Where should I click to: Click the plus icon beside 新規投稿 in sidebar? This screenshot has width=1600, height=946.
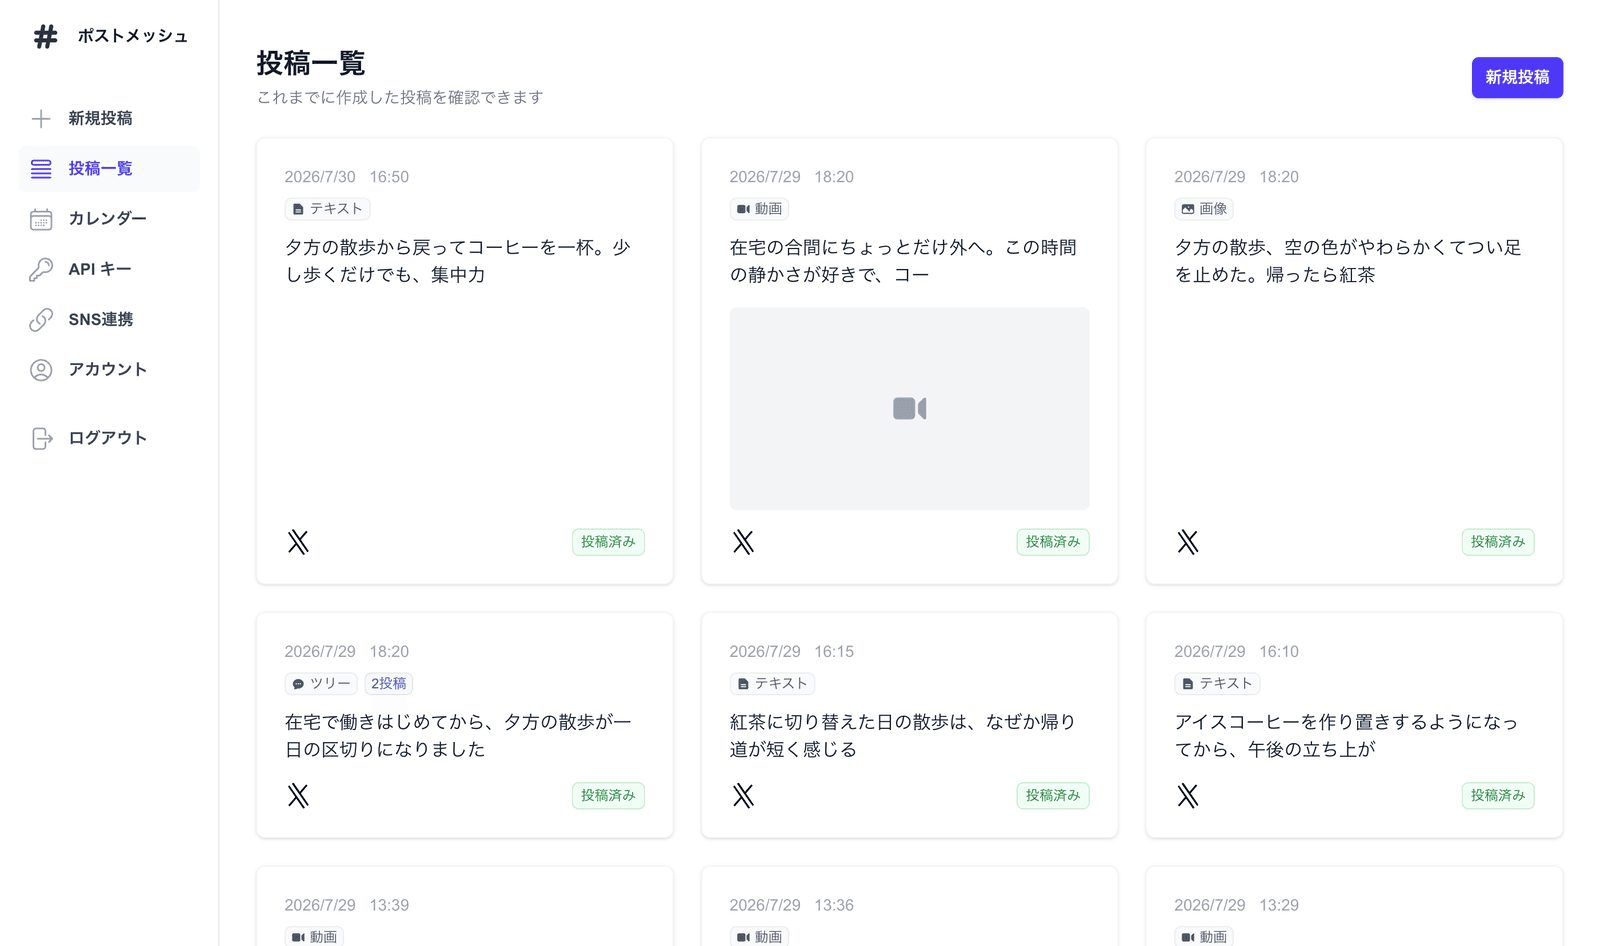pyautogui.click(x=41, y=119)
